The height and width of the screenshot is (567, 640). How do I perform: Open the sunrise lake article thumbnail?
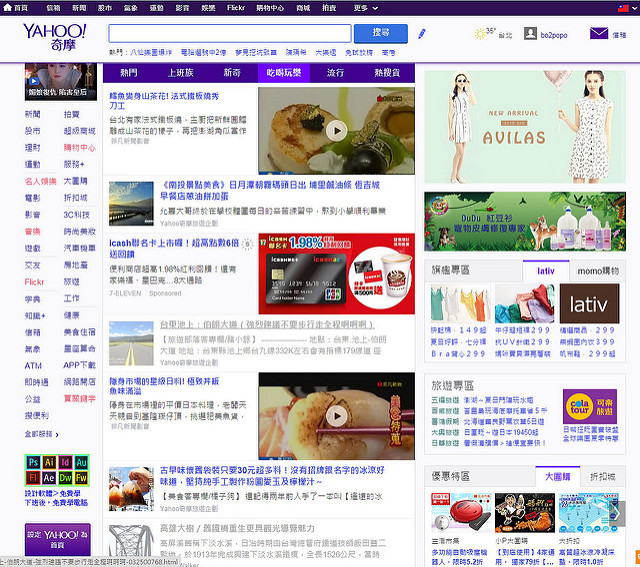click(129, 205)
